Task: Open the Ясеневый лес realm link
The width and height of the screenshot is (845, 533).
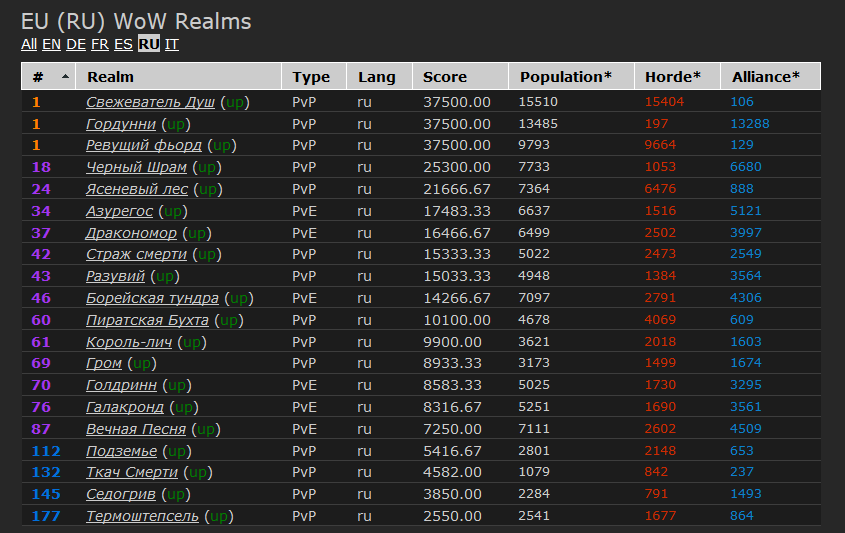Action: (137, 189)
